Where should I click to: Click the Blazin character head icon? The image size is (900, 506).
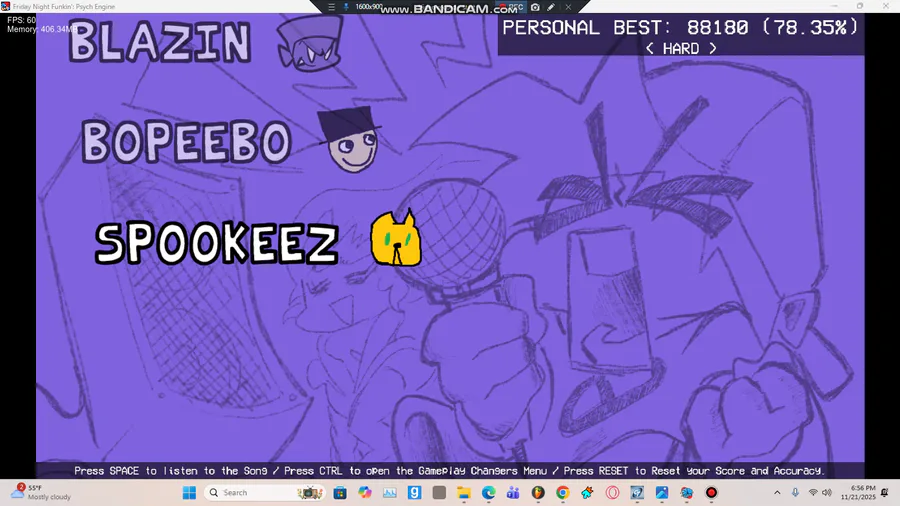click(309, 44)
